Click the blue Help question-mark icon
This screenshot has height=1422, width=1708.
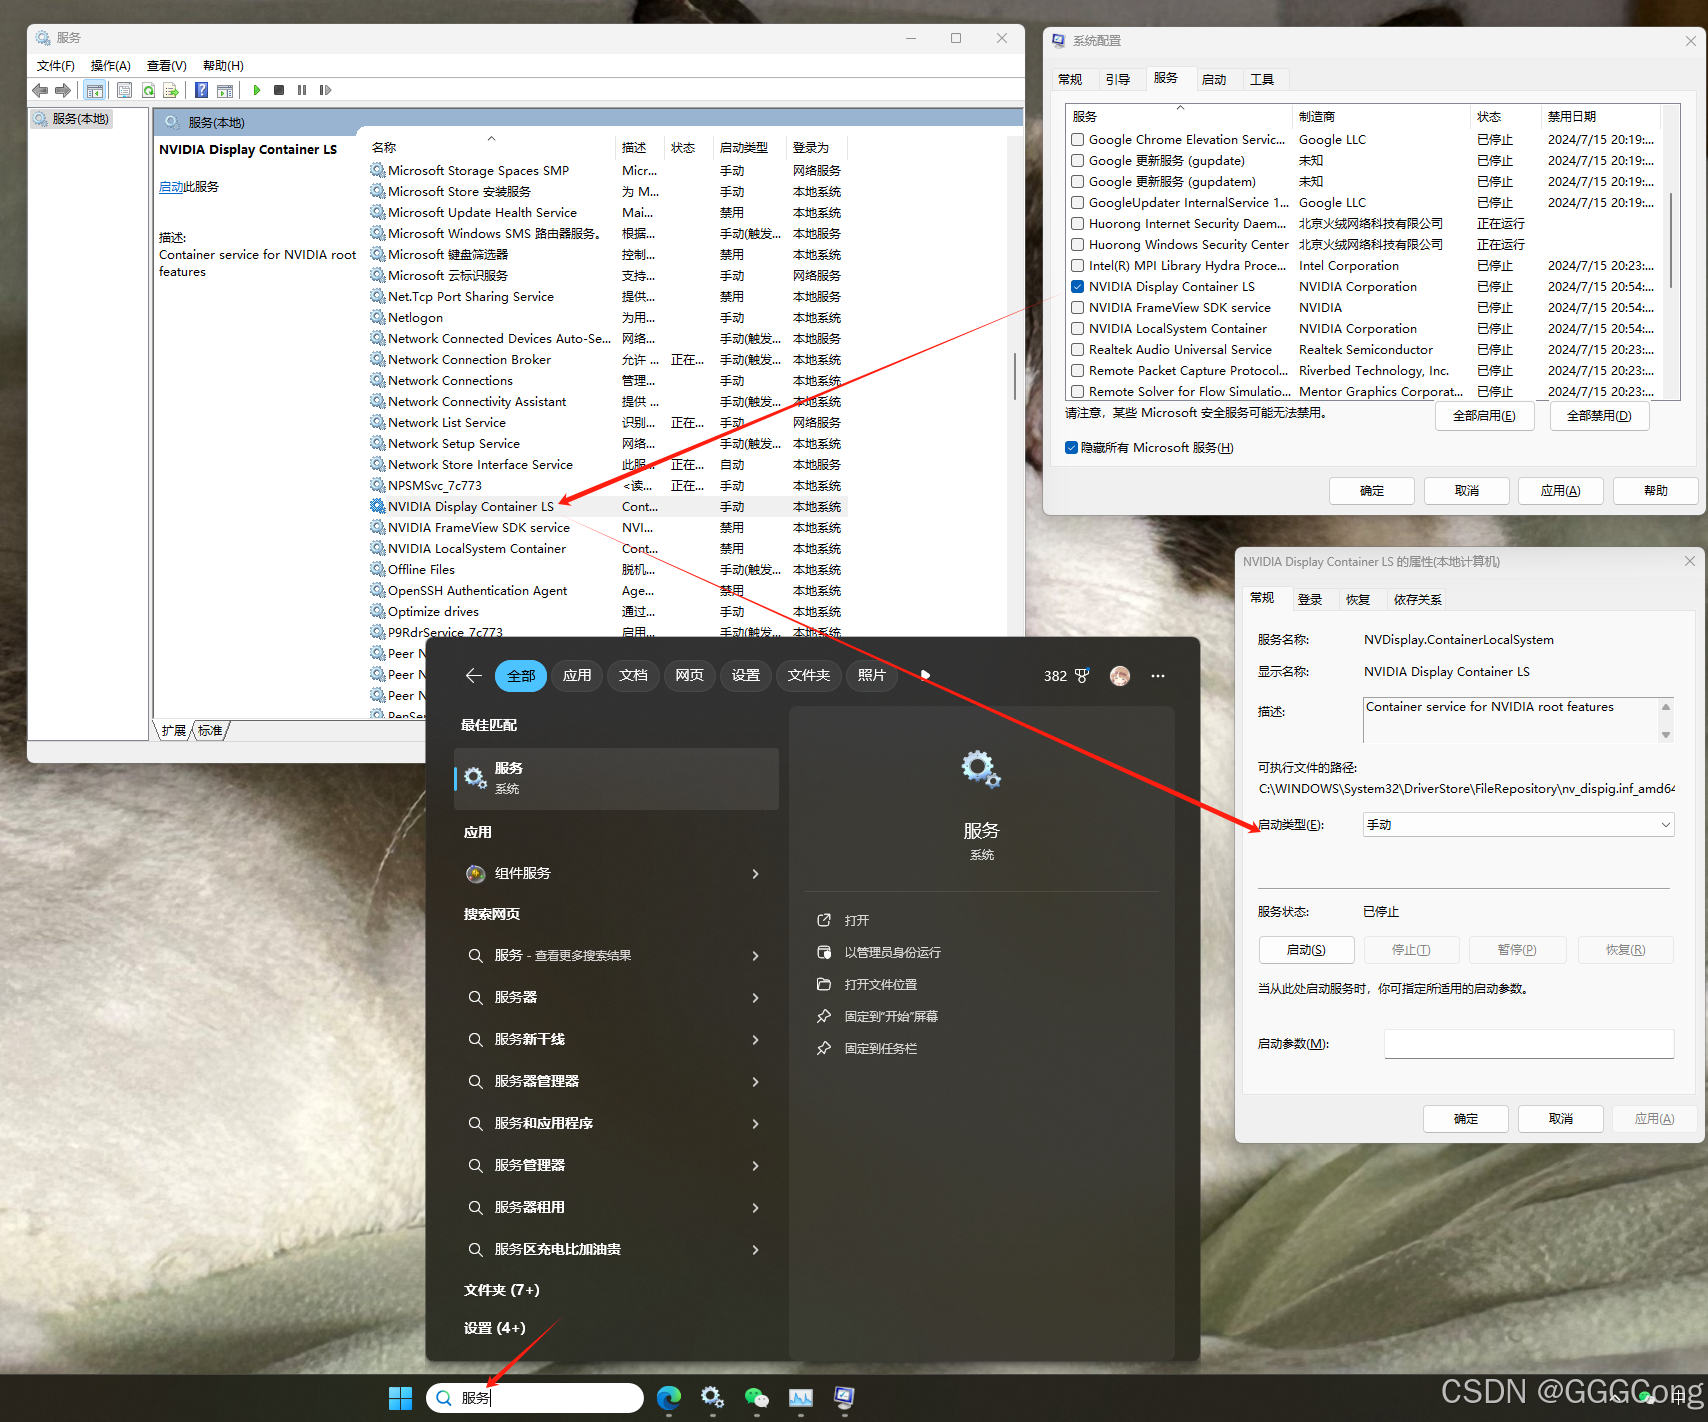201,90
